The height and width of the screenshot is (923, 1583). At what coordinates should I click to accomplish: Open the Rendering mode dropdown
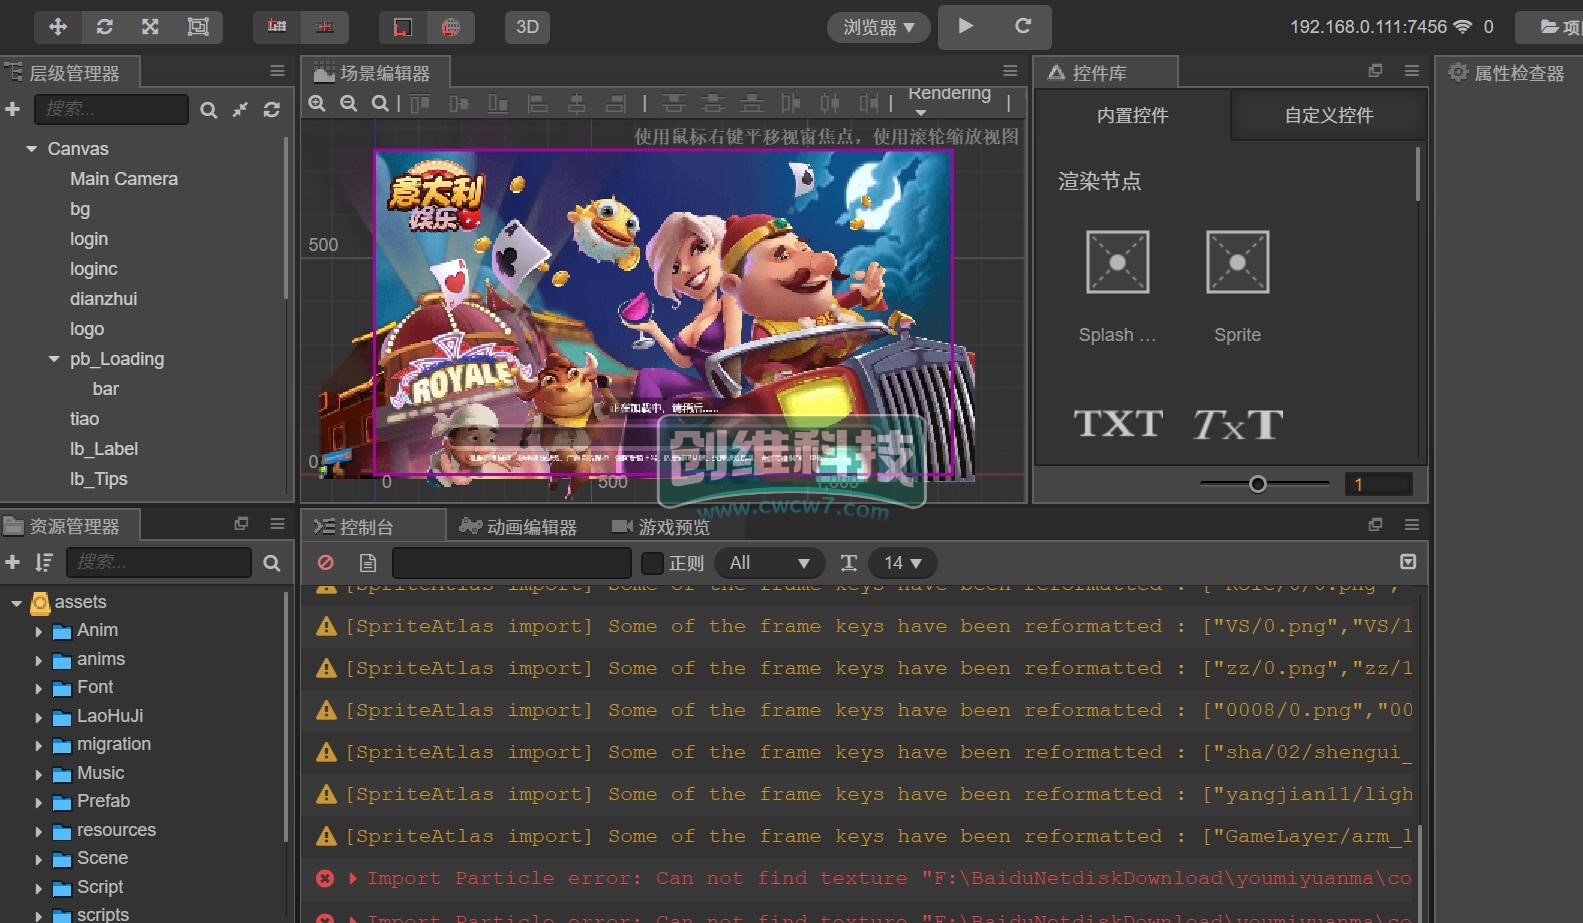pyautogui.click(x=949, y=100)
